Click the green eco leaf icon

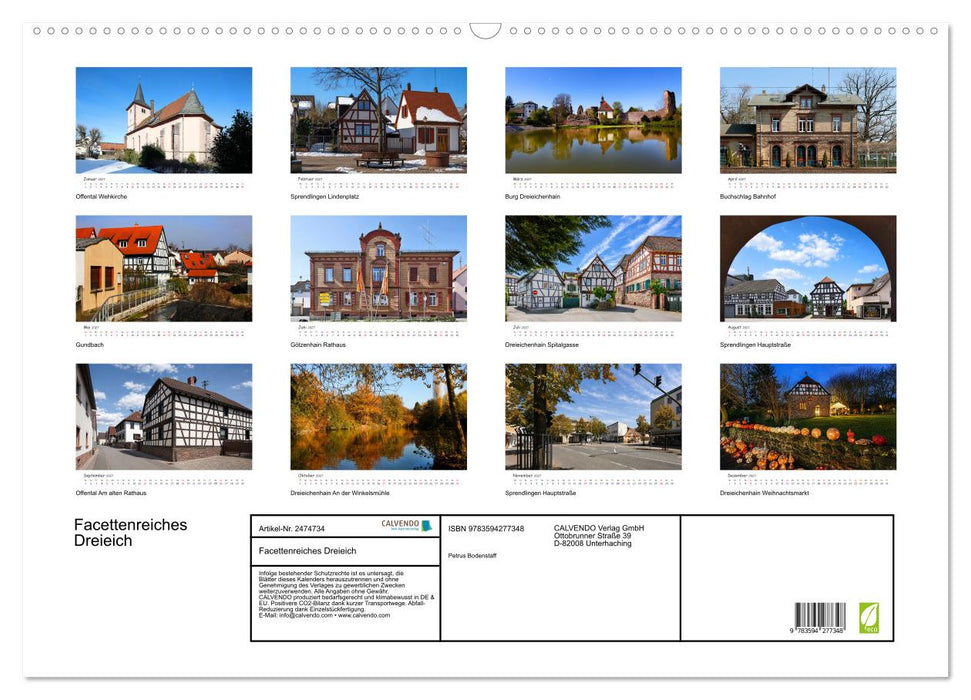[x=869, y=618]
